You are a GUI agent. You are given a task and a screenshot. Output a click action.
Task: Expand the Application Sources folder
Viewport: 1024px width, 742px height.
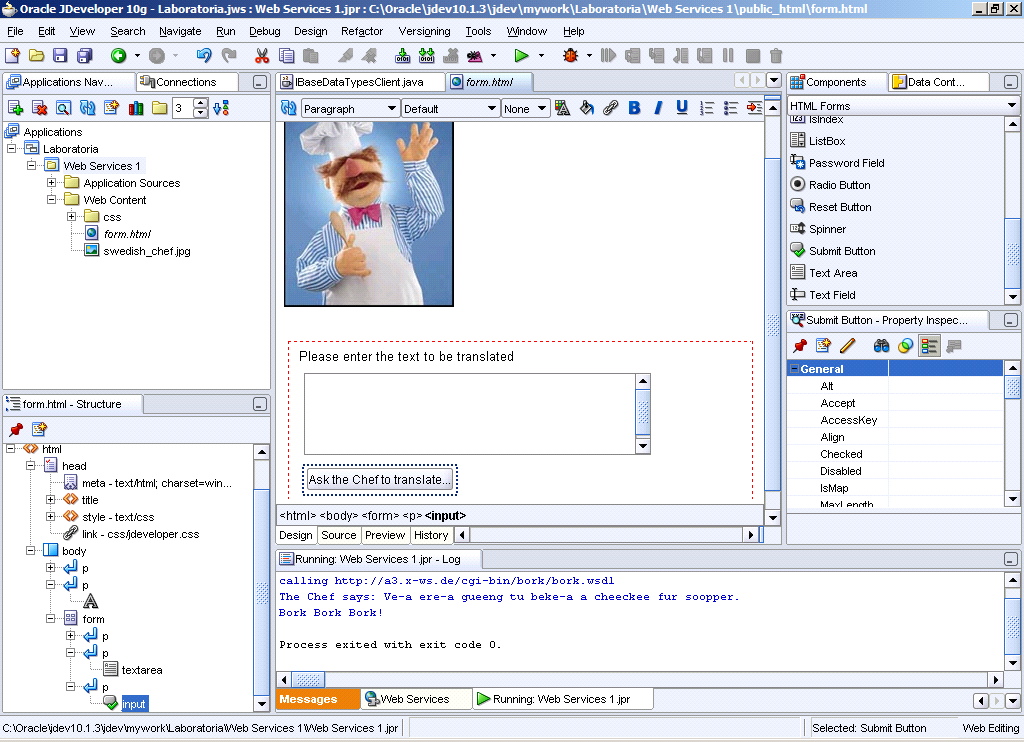52,183
